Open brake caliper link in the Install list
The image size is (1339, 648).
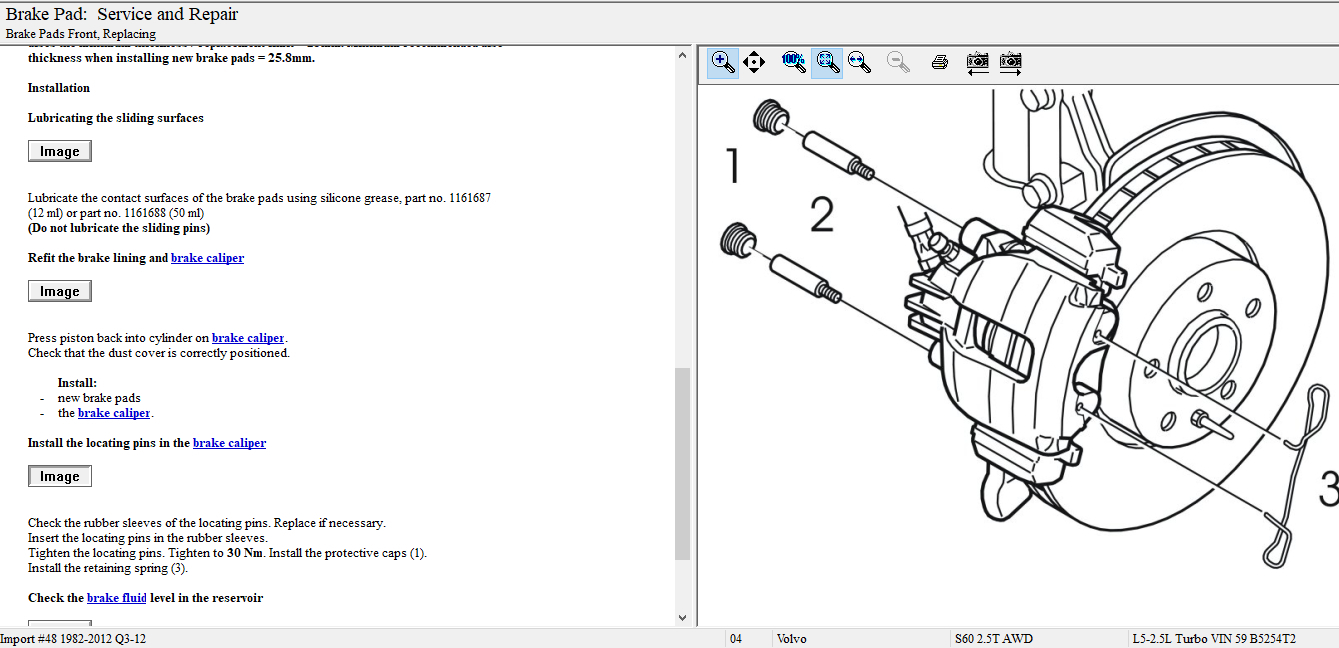pyautogui.click(x=114, y=413)
